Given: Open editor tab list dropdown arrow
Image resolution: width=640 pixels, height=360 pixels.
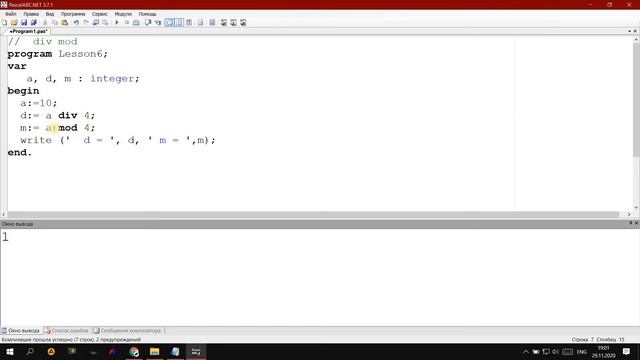Looking at the screenshot, I should point(629,31).
